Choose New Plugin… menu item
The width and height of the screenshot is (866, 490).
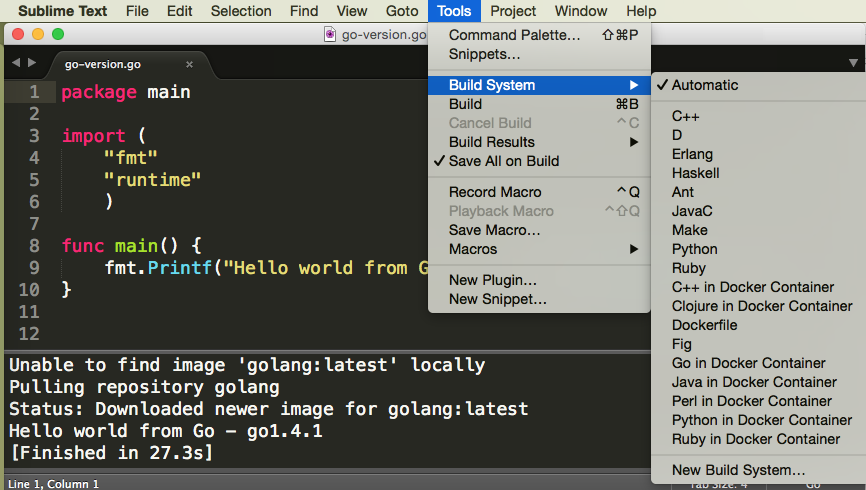[539, 280]
